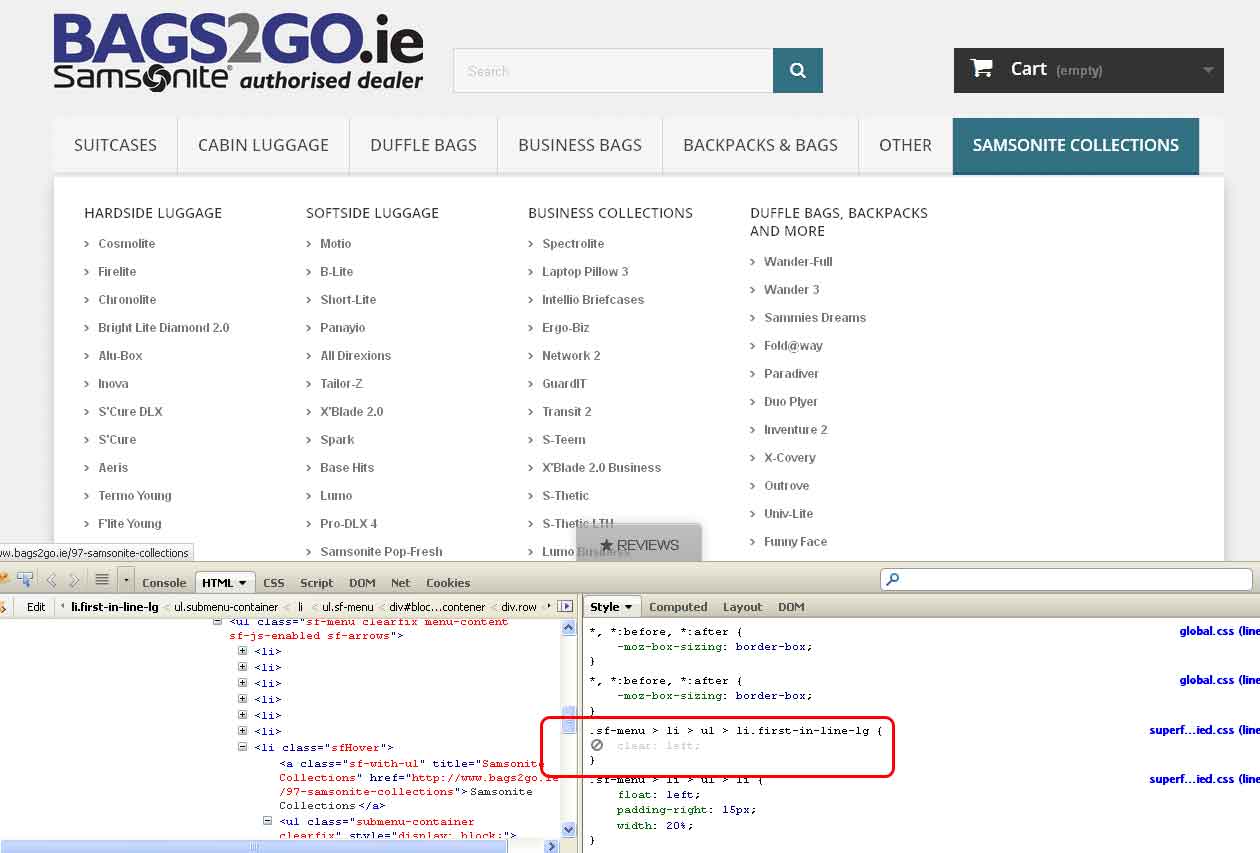Collapse the ul submenu-container node
The height and width of the screenshot is (853, 1260).
coord(267,821)
